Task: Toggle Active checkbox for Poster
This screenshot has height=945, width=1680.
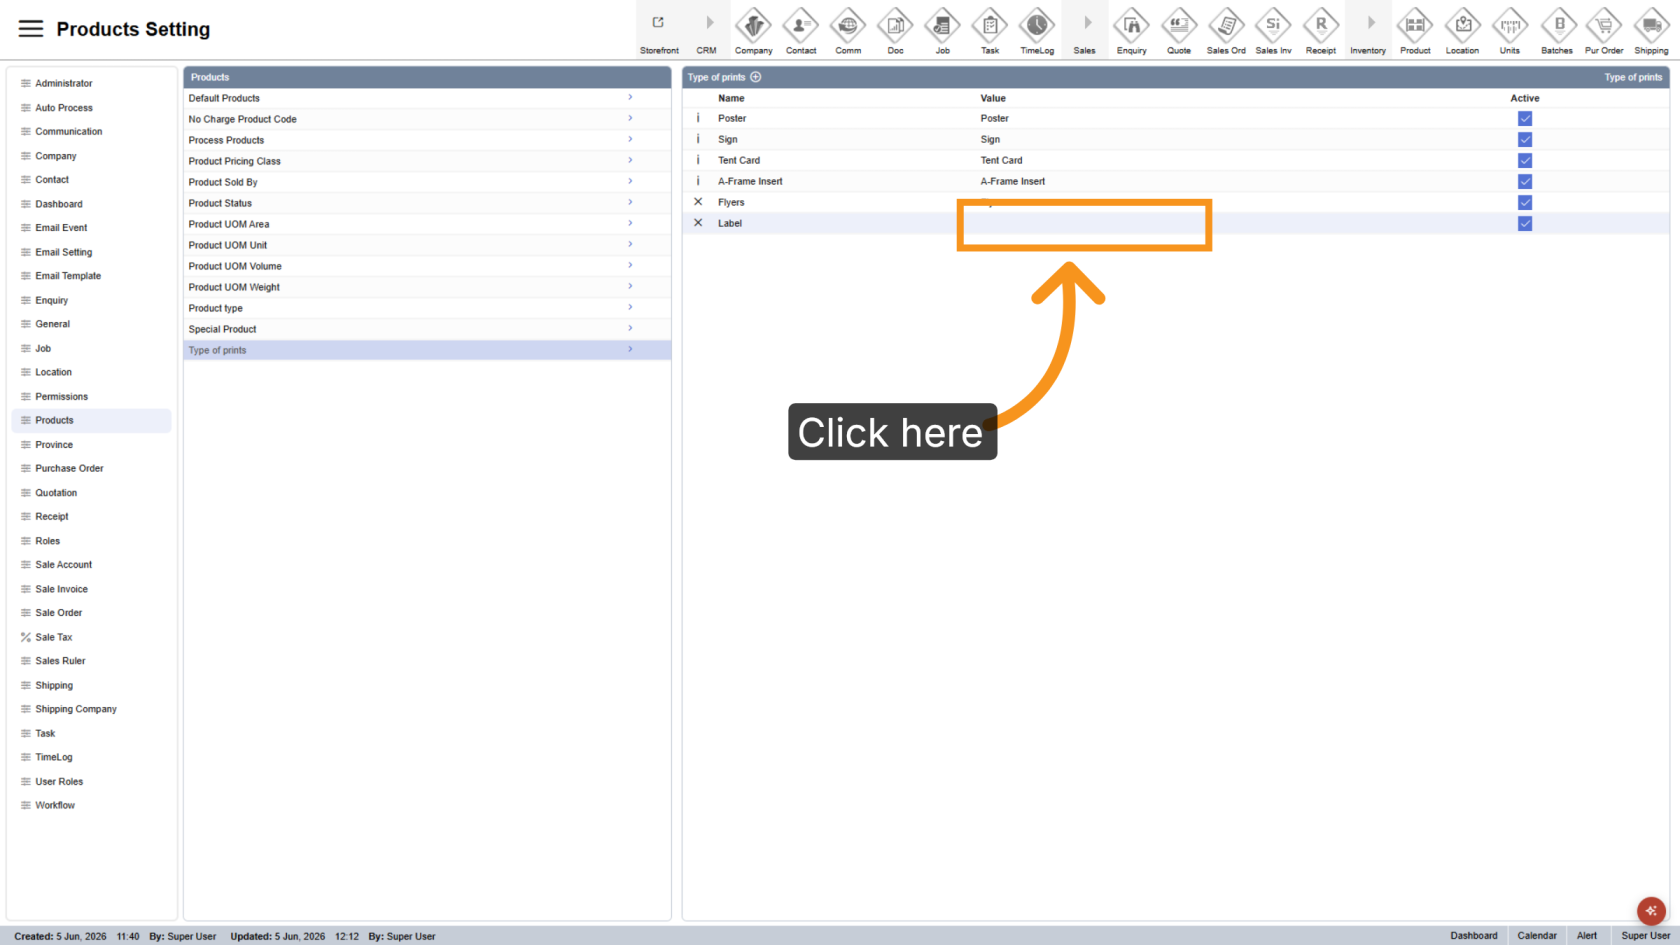Action: 1525,118
